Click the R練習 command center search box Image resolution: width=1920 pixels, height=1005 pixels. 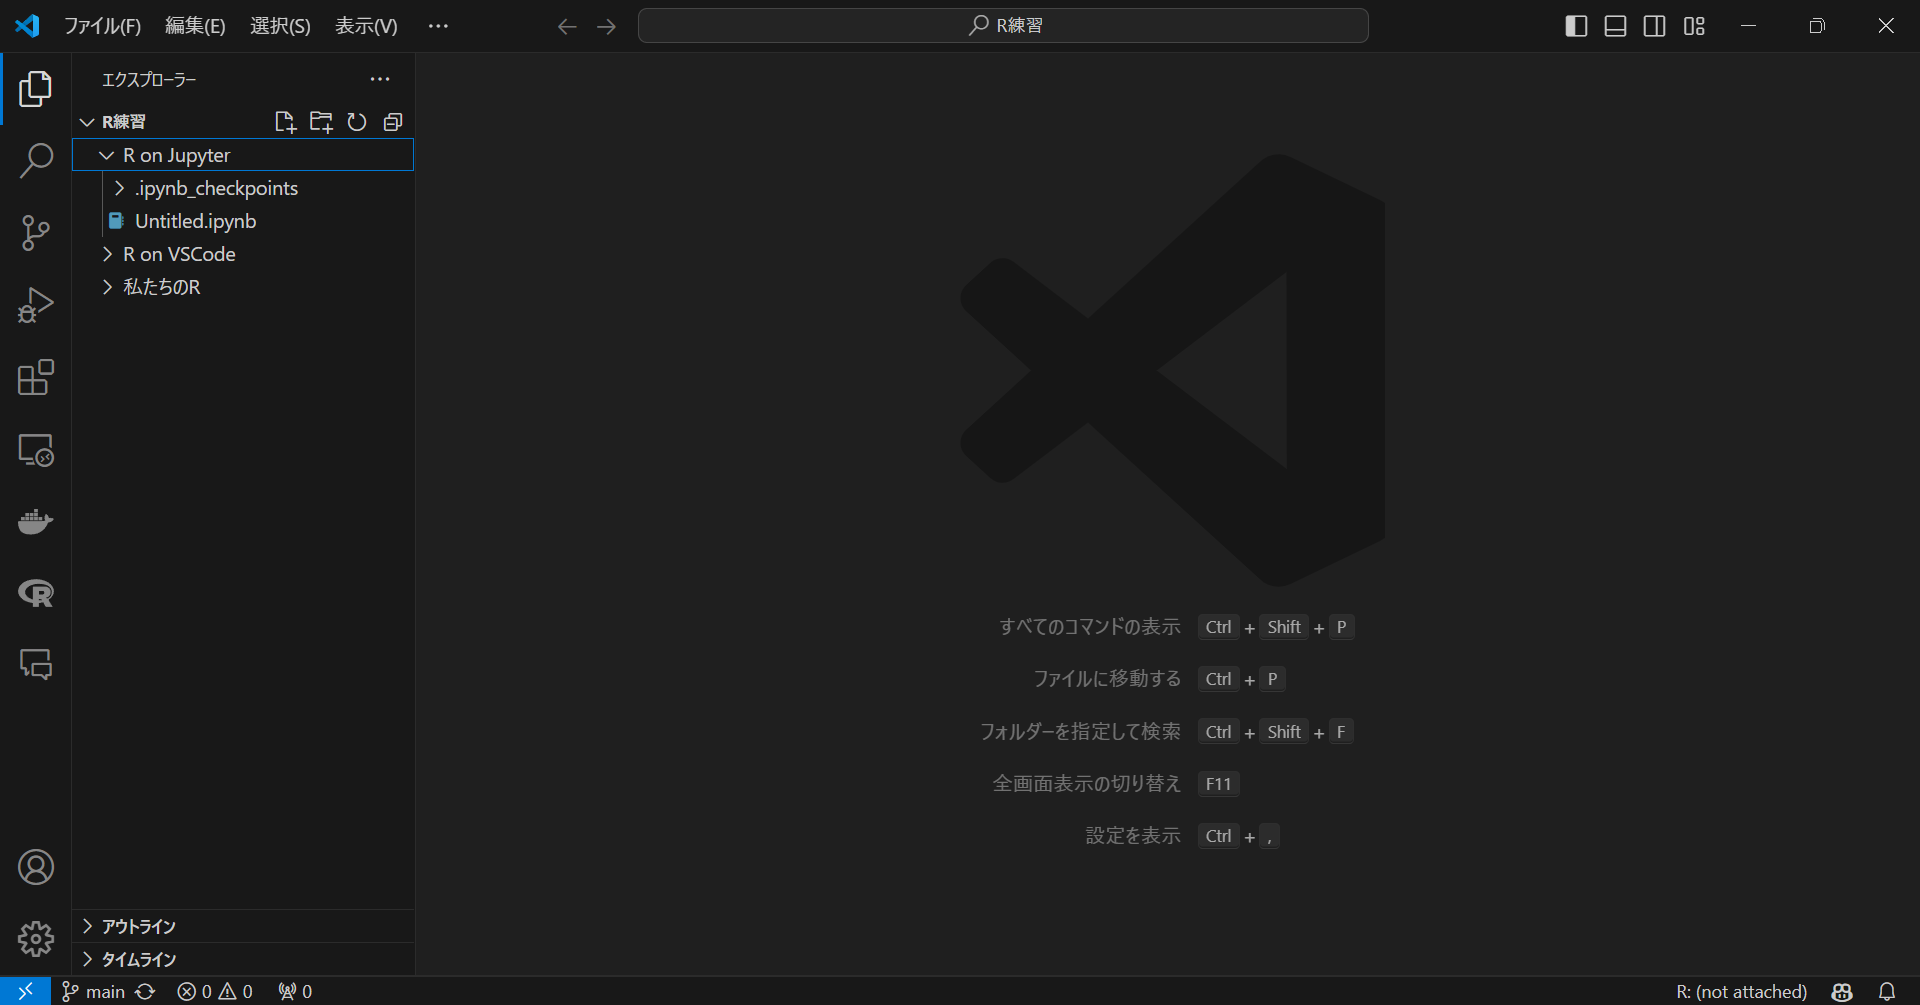1003,26
